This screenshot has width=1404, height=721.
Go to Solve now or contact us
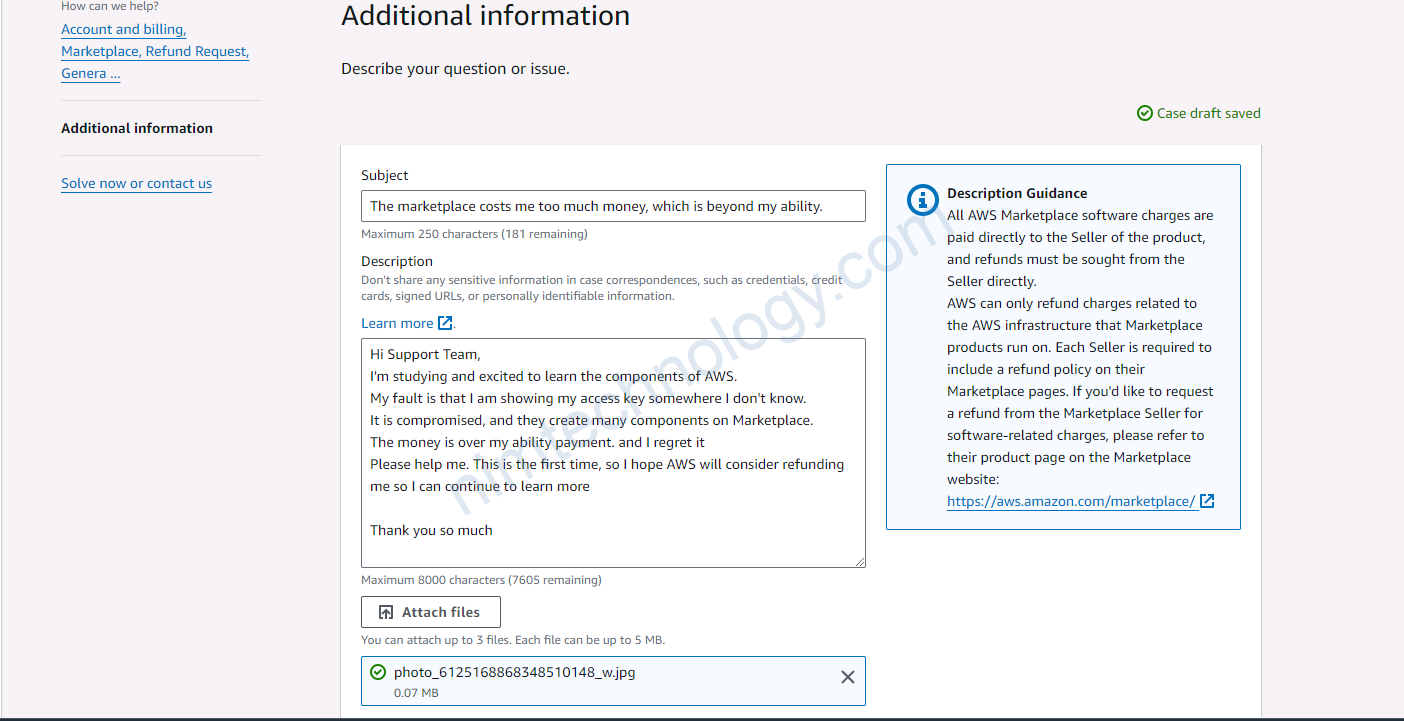coord(136,183)
